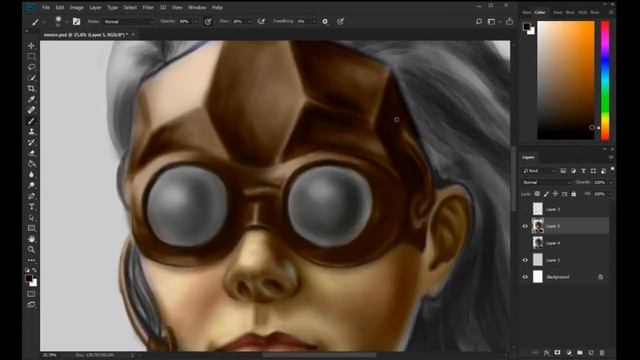
Task: Select the Healing Brush tool
Action: click(31, 110)
